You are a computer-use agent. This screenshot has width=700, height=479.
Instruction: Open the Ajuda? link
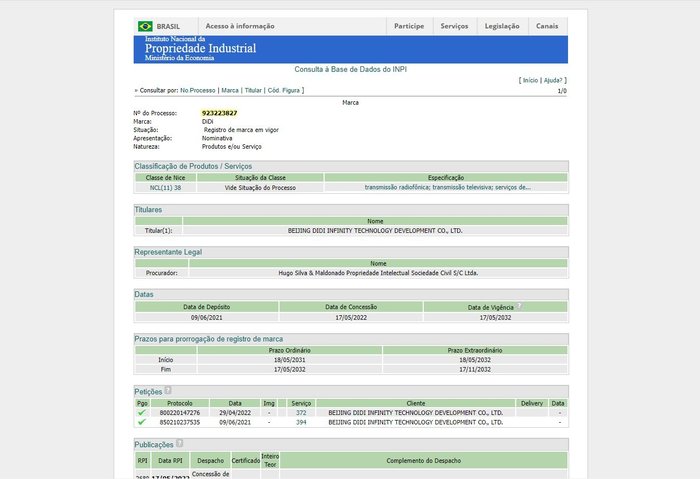click(553, 80)
